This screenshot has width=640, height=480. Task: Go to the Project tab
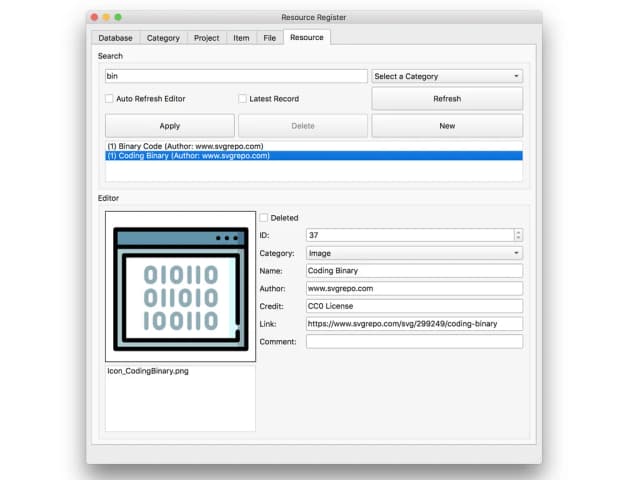[x=206, y=38]
